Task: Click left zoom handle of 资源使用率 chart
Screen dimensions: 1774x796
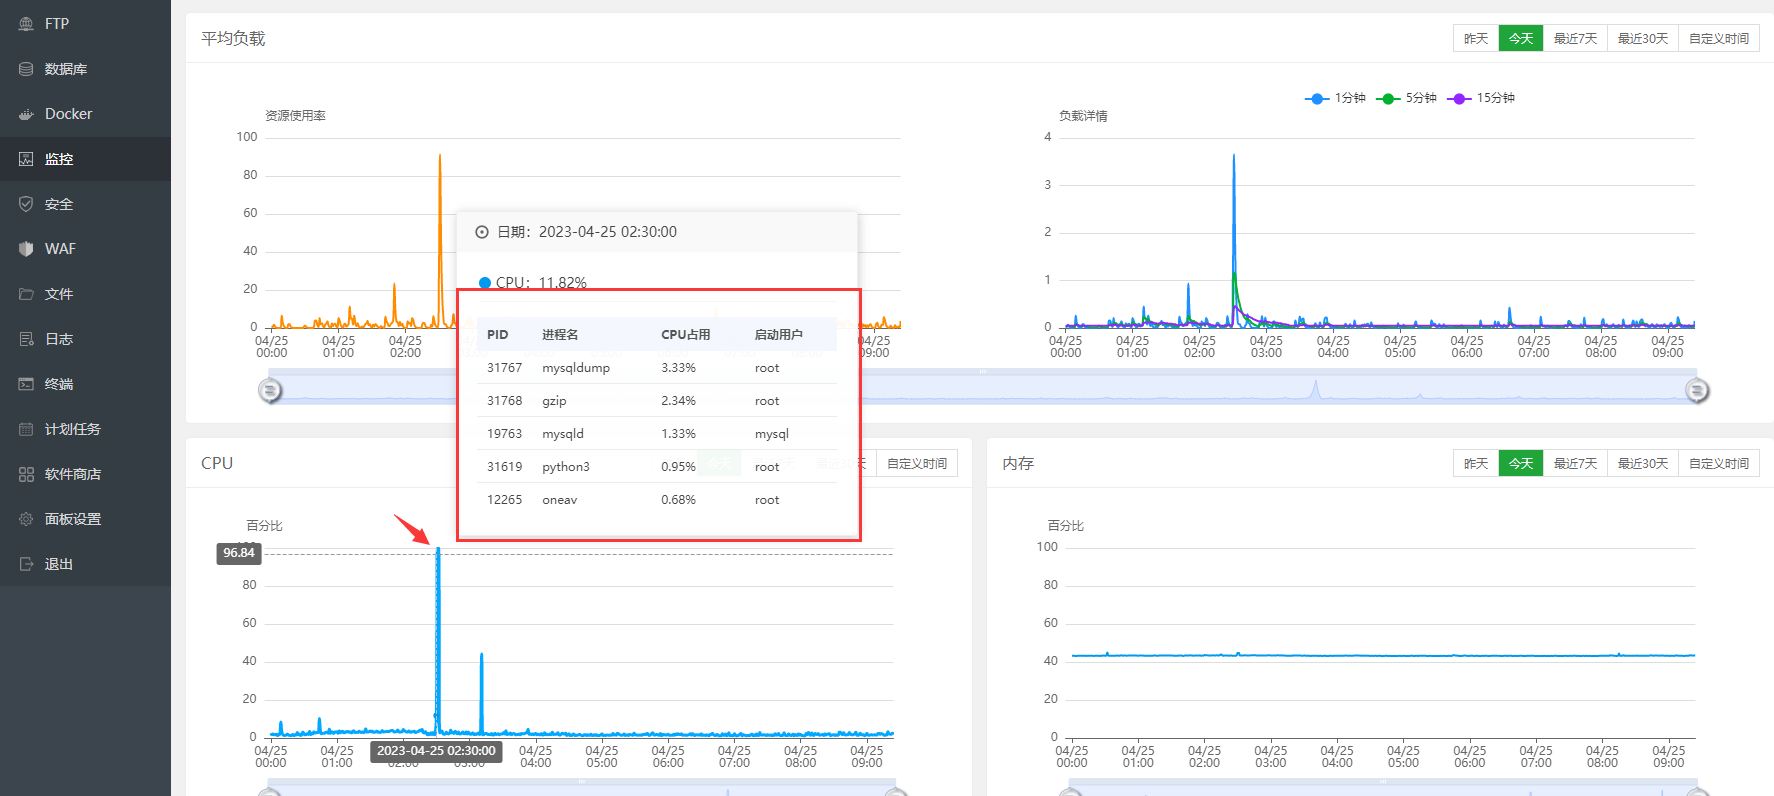Action: (x=270, y=390)
